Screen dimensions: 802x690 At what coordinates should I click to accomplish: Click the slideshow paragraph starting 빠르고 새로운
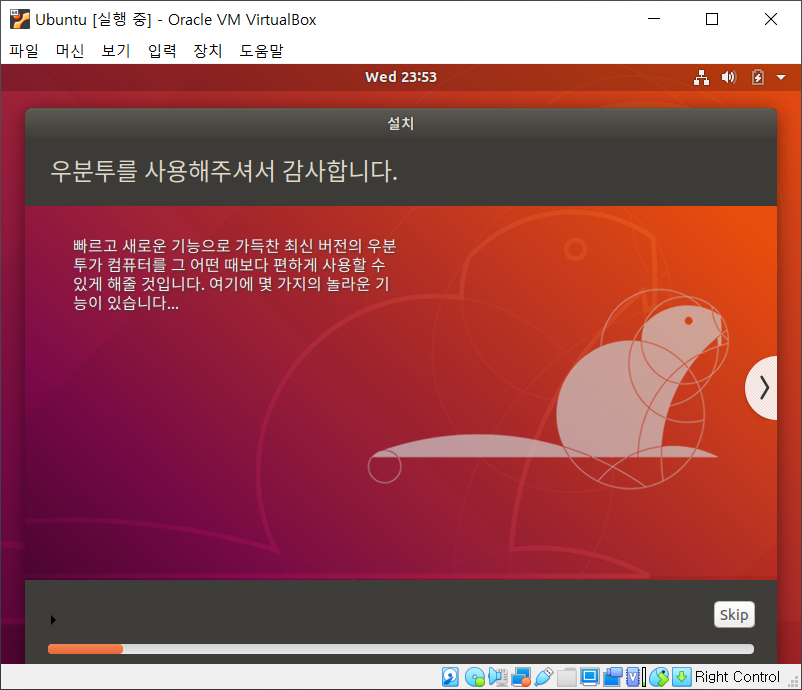[235, 274]
